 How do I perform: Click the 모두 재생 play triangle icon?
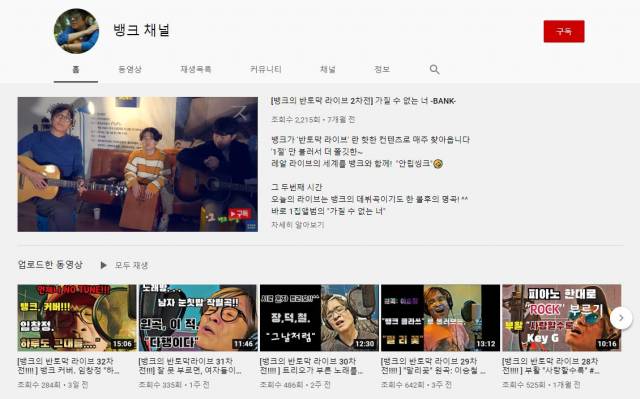pyautogui.click(x=103, y=265)
